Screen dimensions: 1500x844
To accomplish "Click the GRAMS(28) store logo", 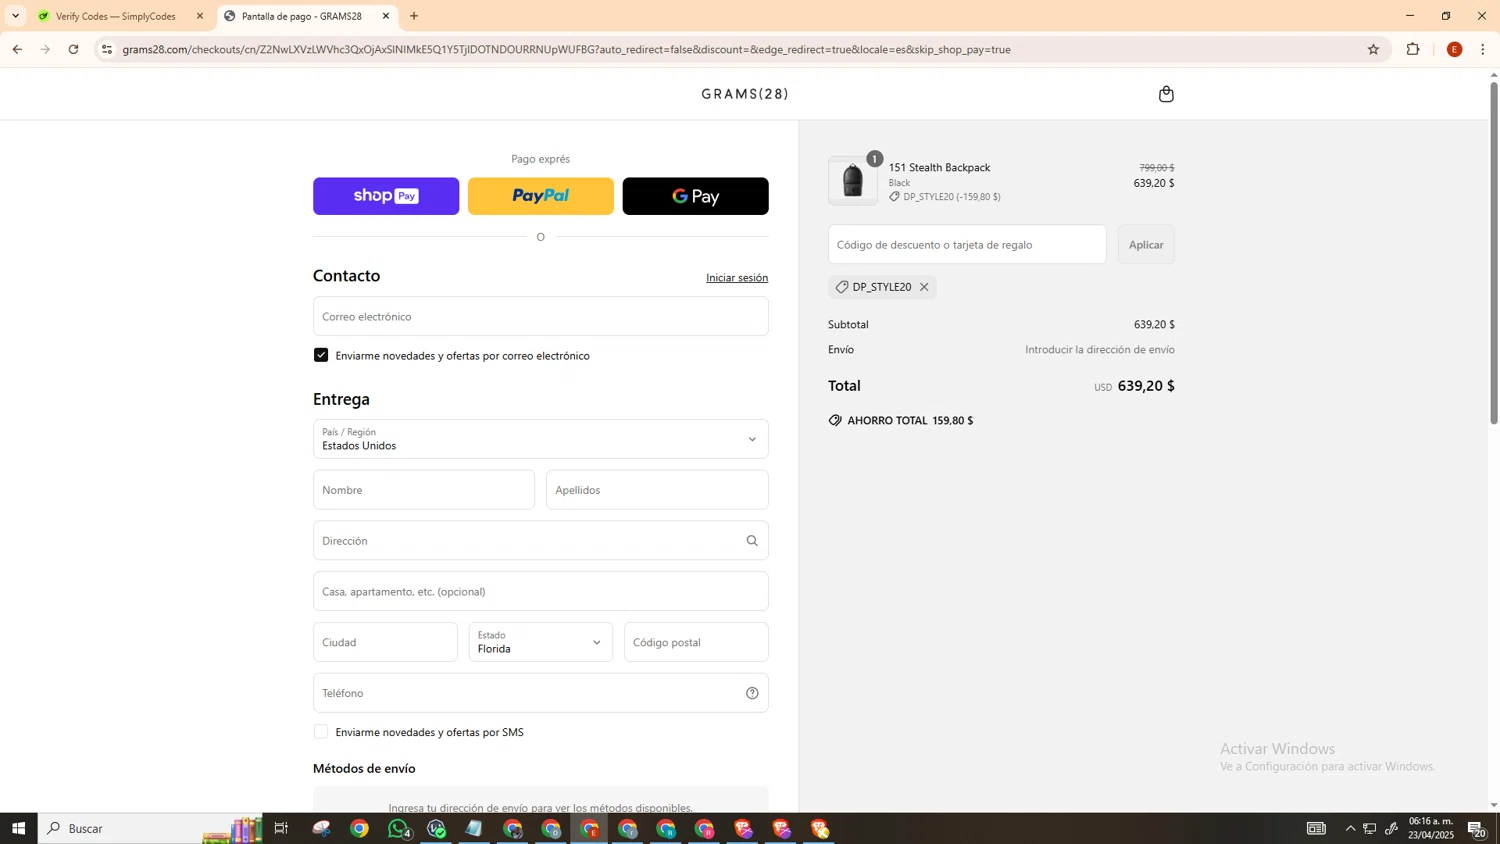I will click(x=745, y=94).
